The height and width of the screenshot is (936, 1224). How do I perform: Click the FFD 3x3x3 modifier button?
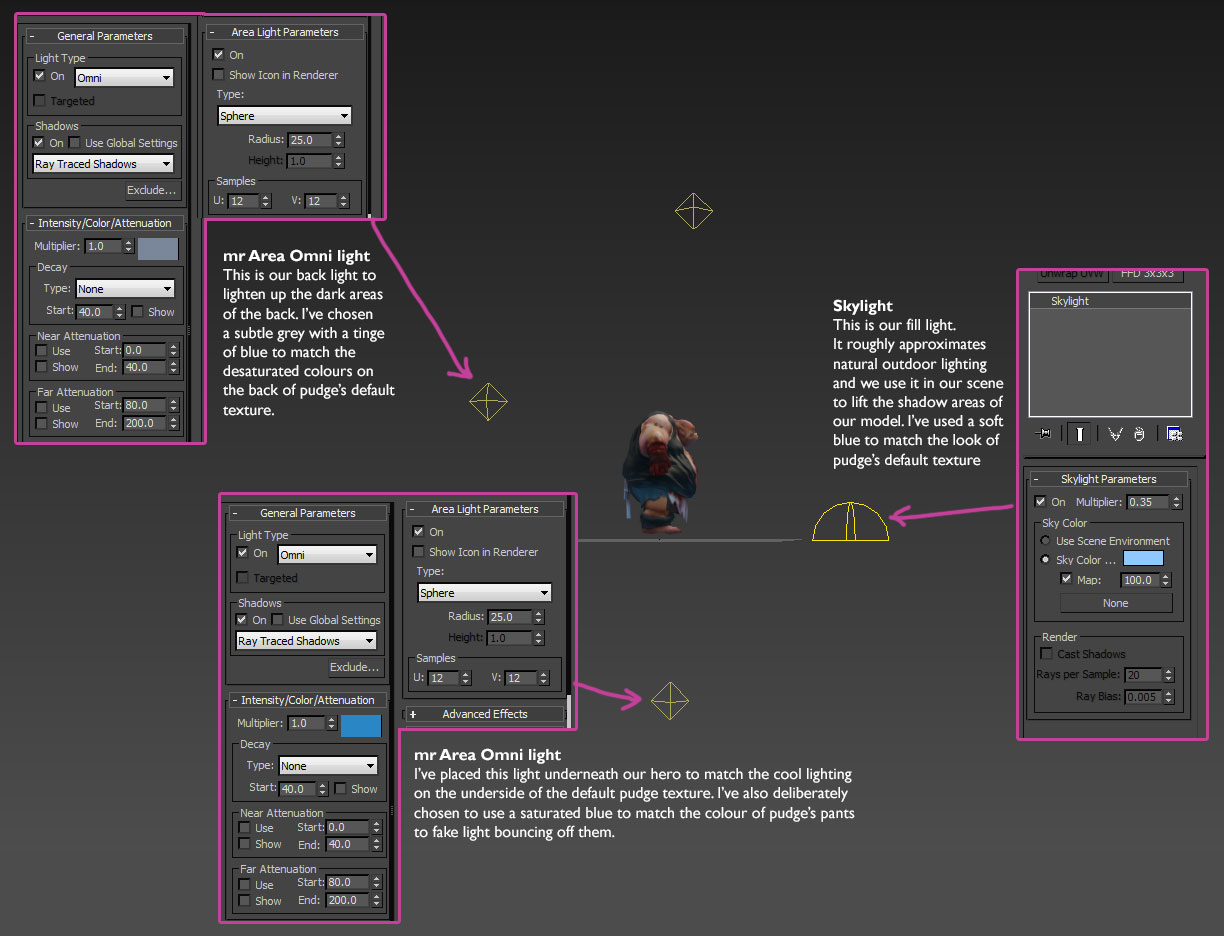(x=1148, y=274)
